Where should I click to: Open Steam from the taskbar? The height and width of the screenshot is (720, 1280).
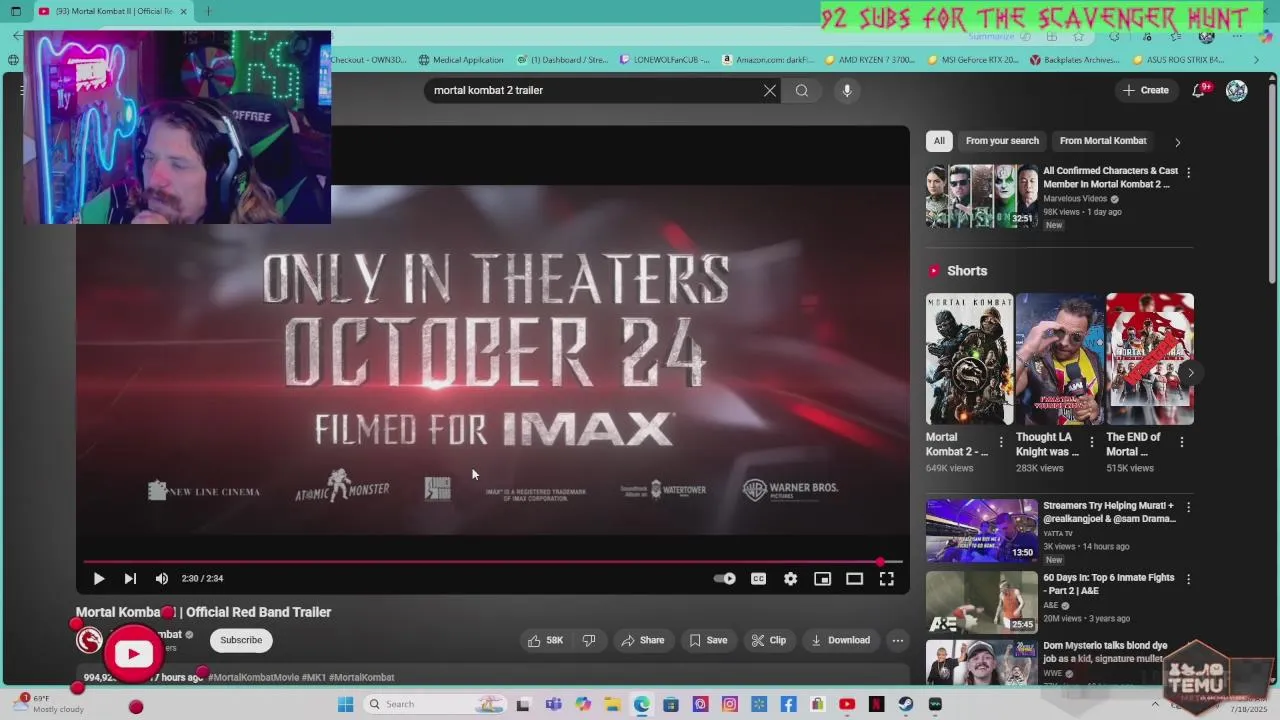click(x=905, y=704)
